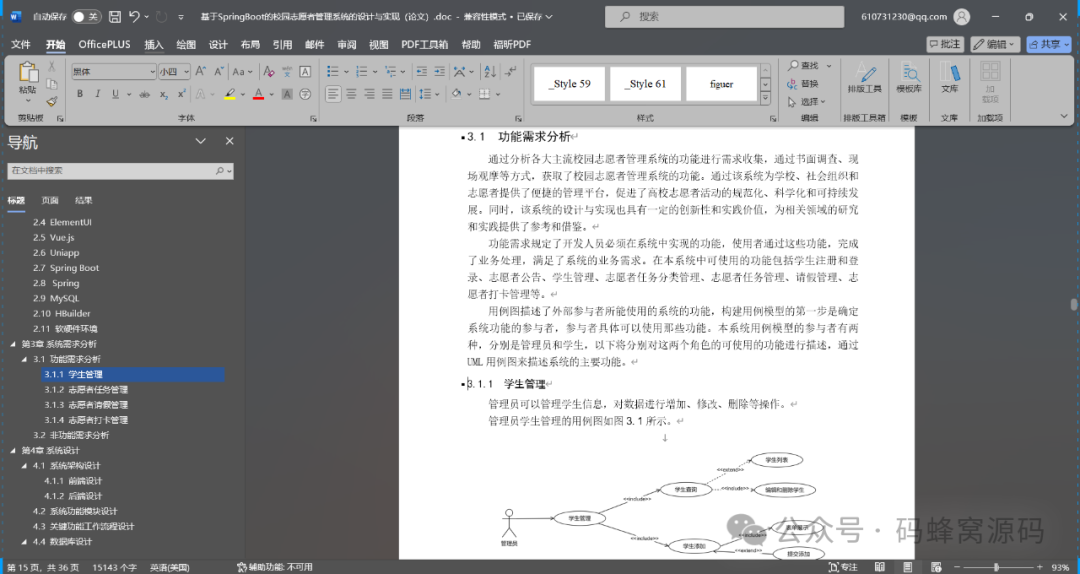
Task: Decrease paragraph indent
Action: [422, 71]
